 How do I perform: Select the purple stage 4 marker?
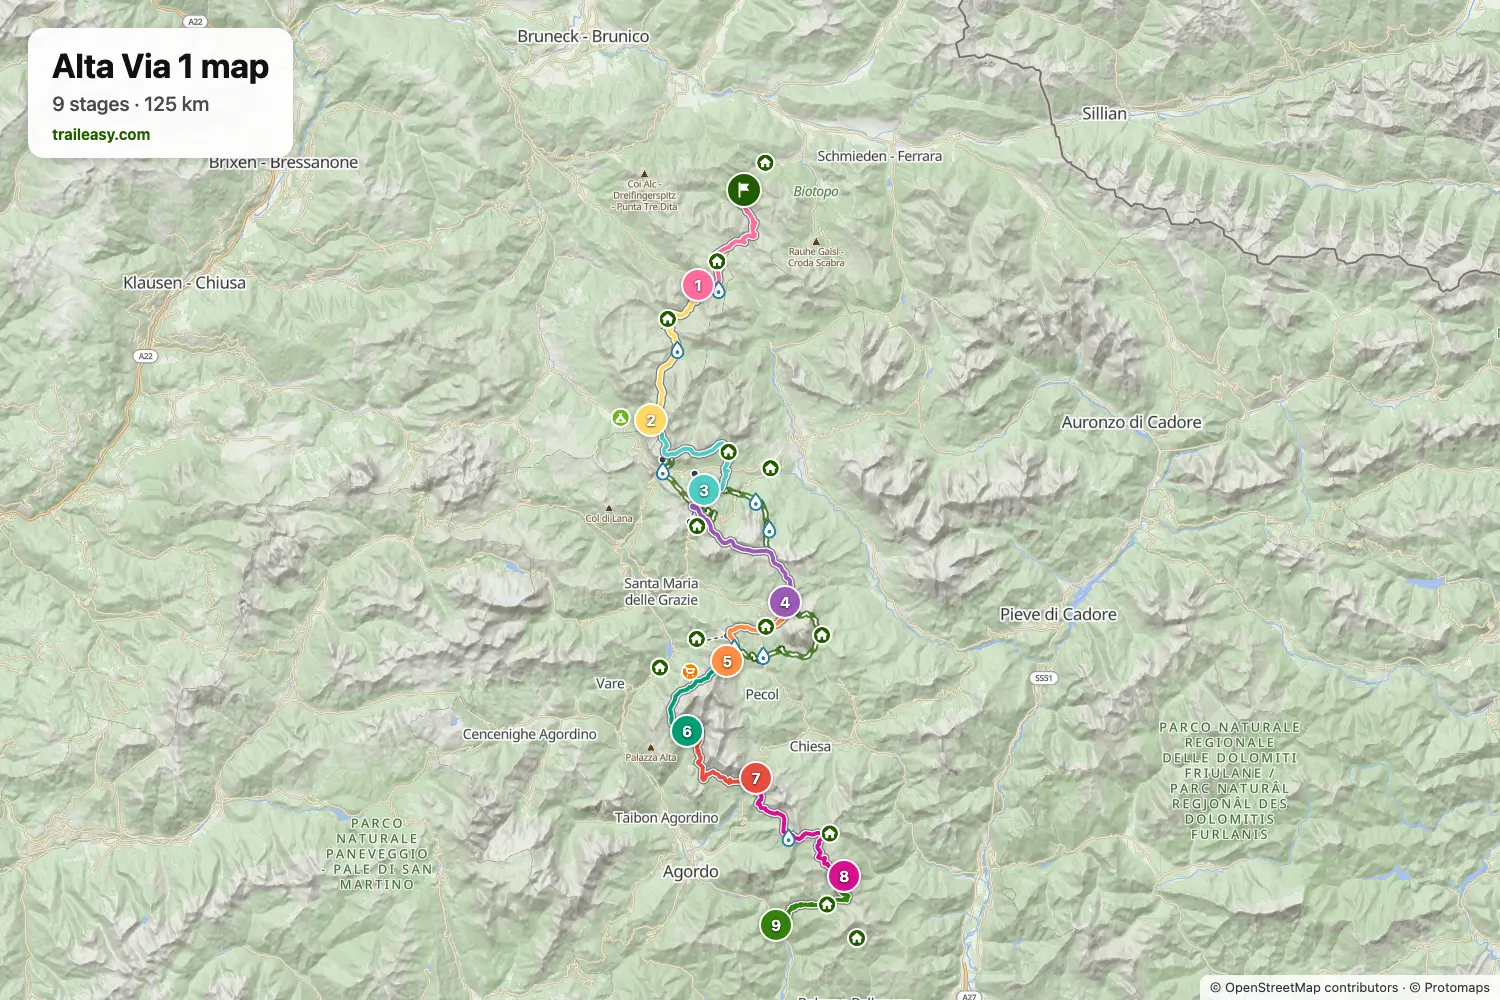[x=785, y=602]
